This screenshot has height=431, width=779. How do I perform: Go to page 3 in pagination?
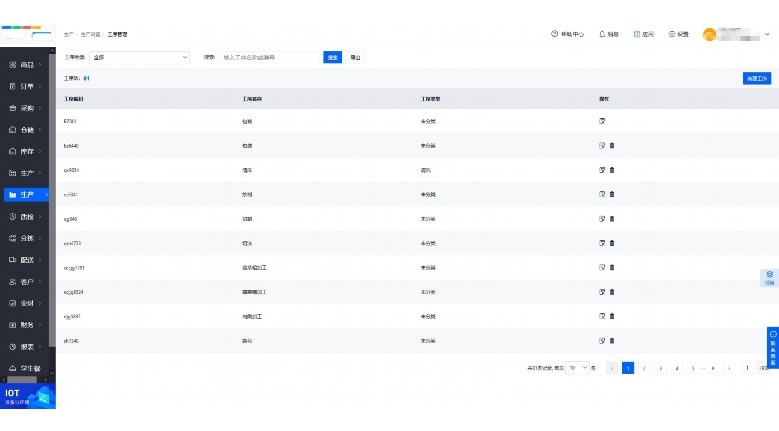pos(660,368)
